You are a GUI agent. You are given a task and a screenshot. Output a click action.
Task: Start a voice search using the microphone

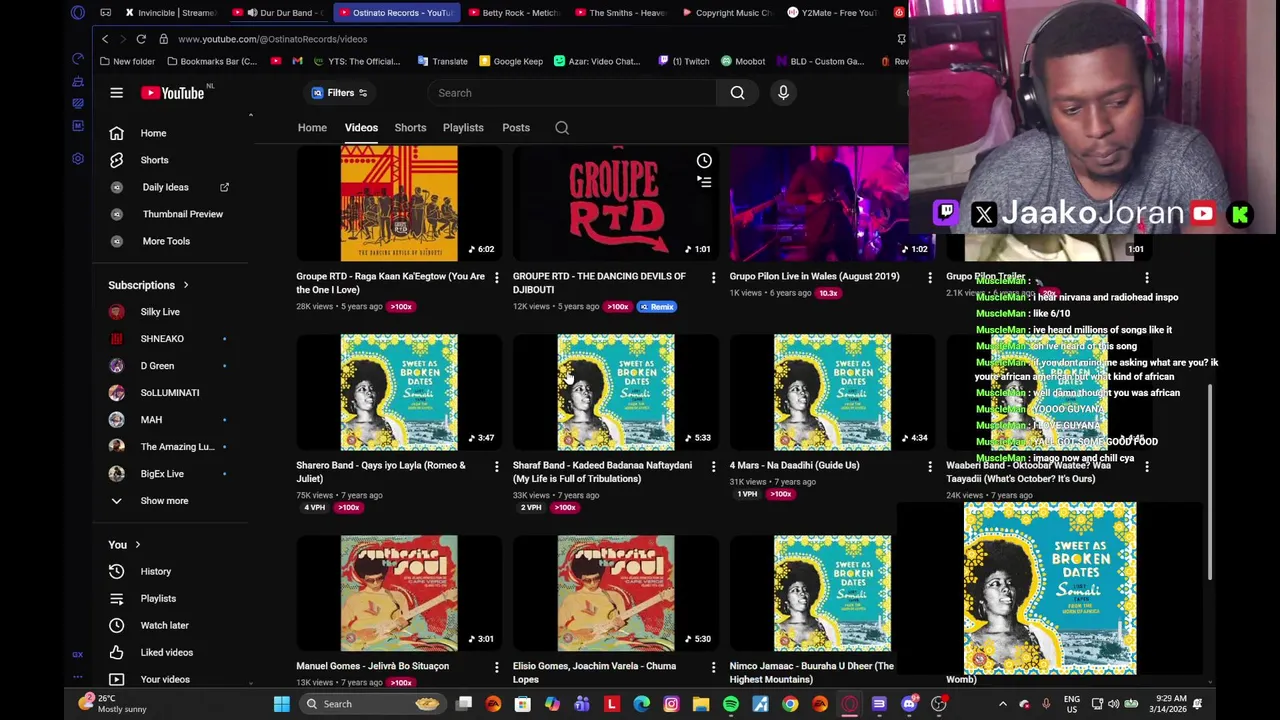(783, 93)
